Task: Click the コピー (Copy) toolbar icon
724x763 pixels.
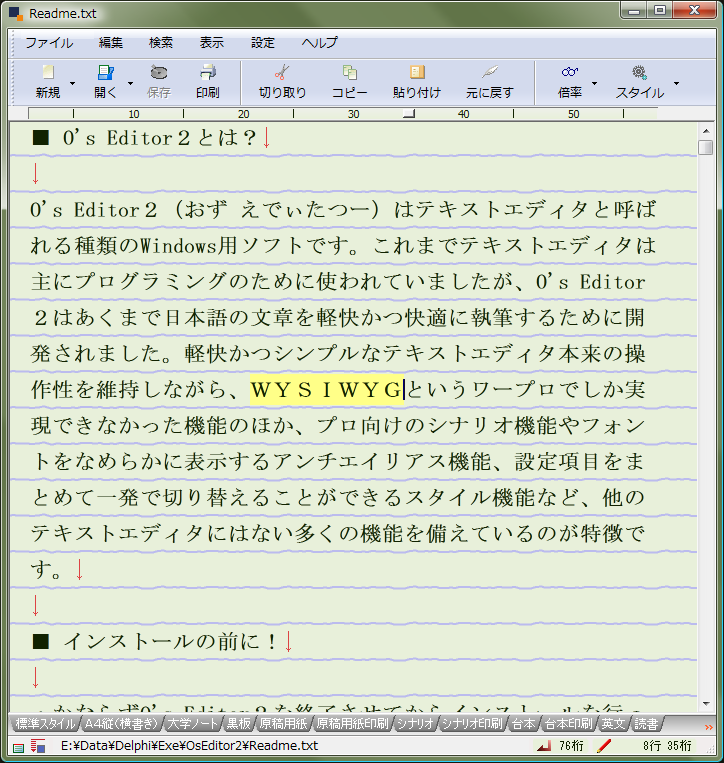Action: click(x=350, y=73)
